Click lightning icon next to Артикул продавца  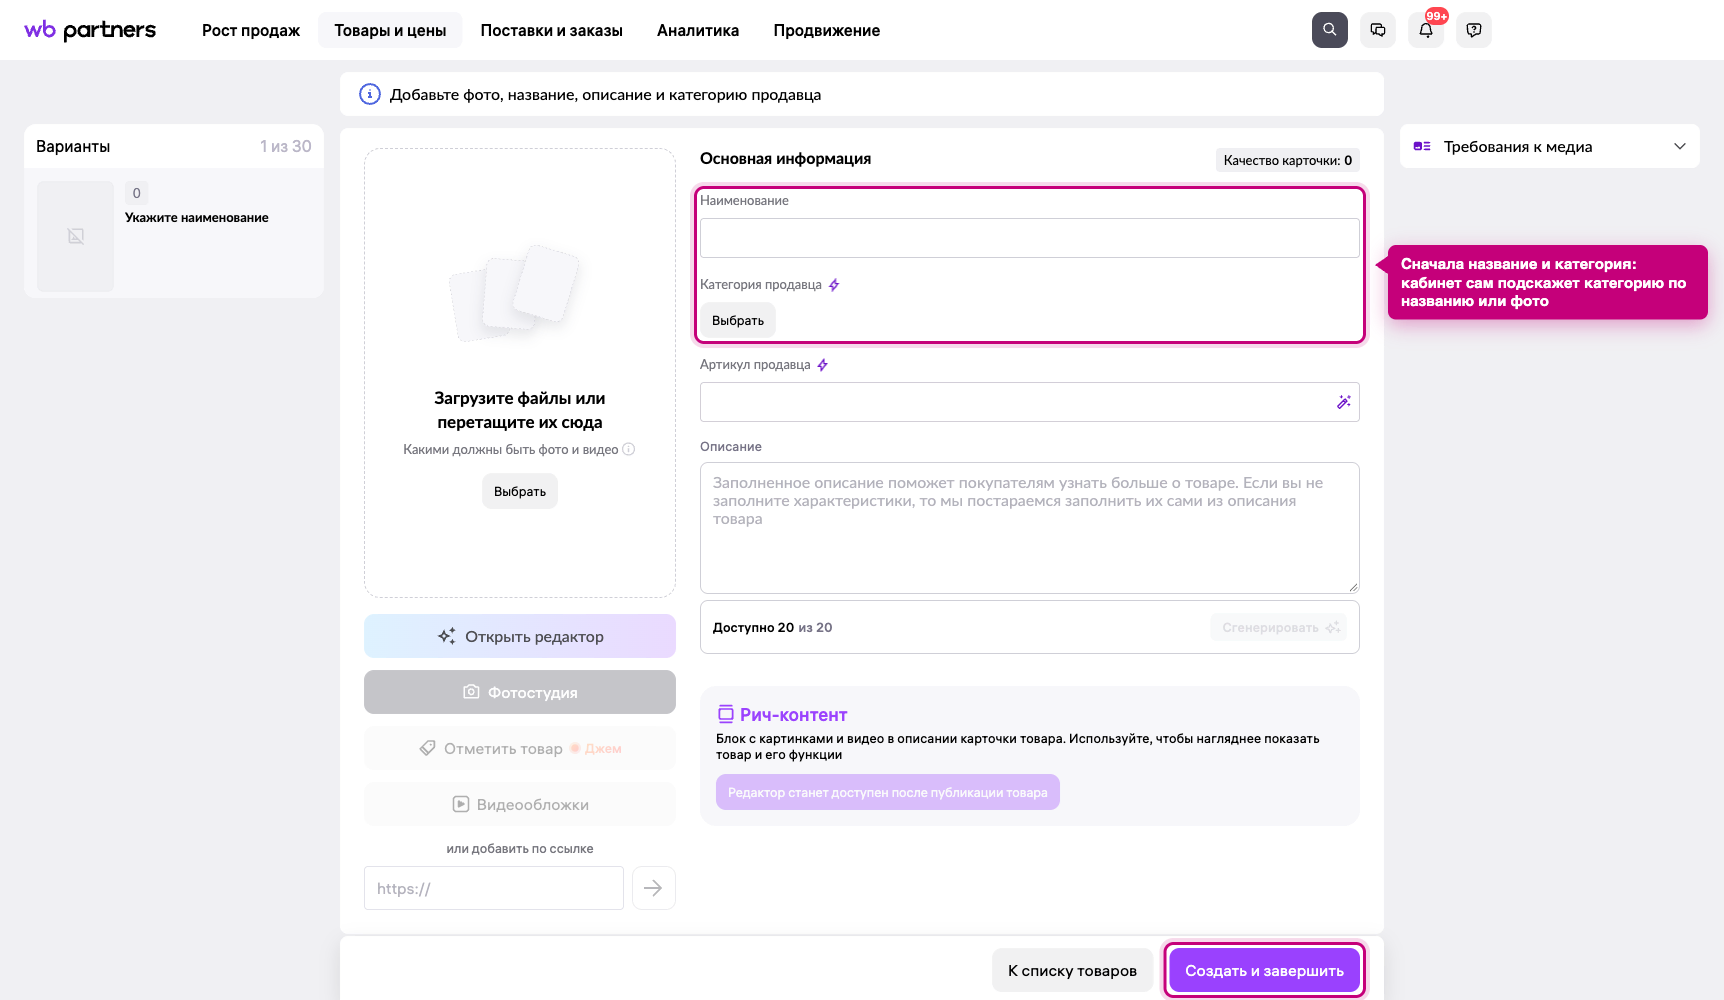(822, 365)
